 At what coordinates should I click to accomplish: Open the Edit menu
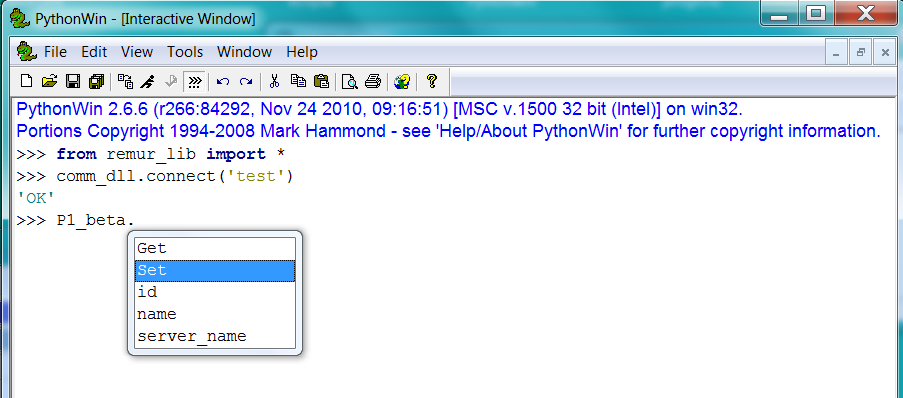94,52
